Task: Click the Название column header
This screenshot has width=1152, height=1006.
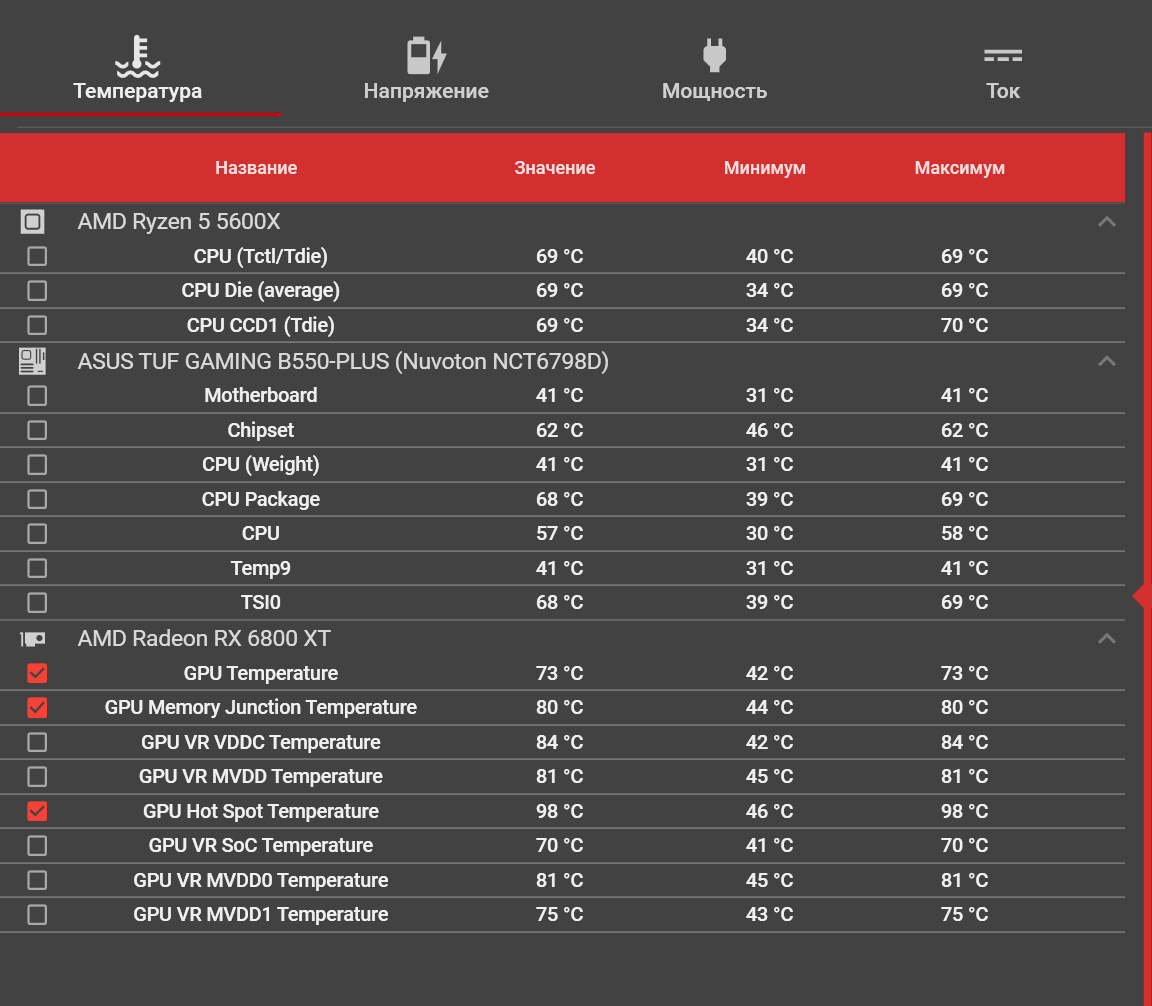Action: (256, 168)
